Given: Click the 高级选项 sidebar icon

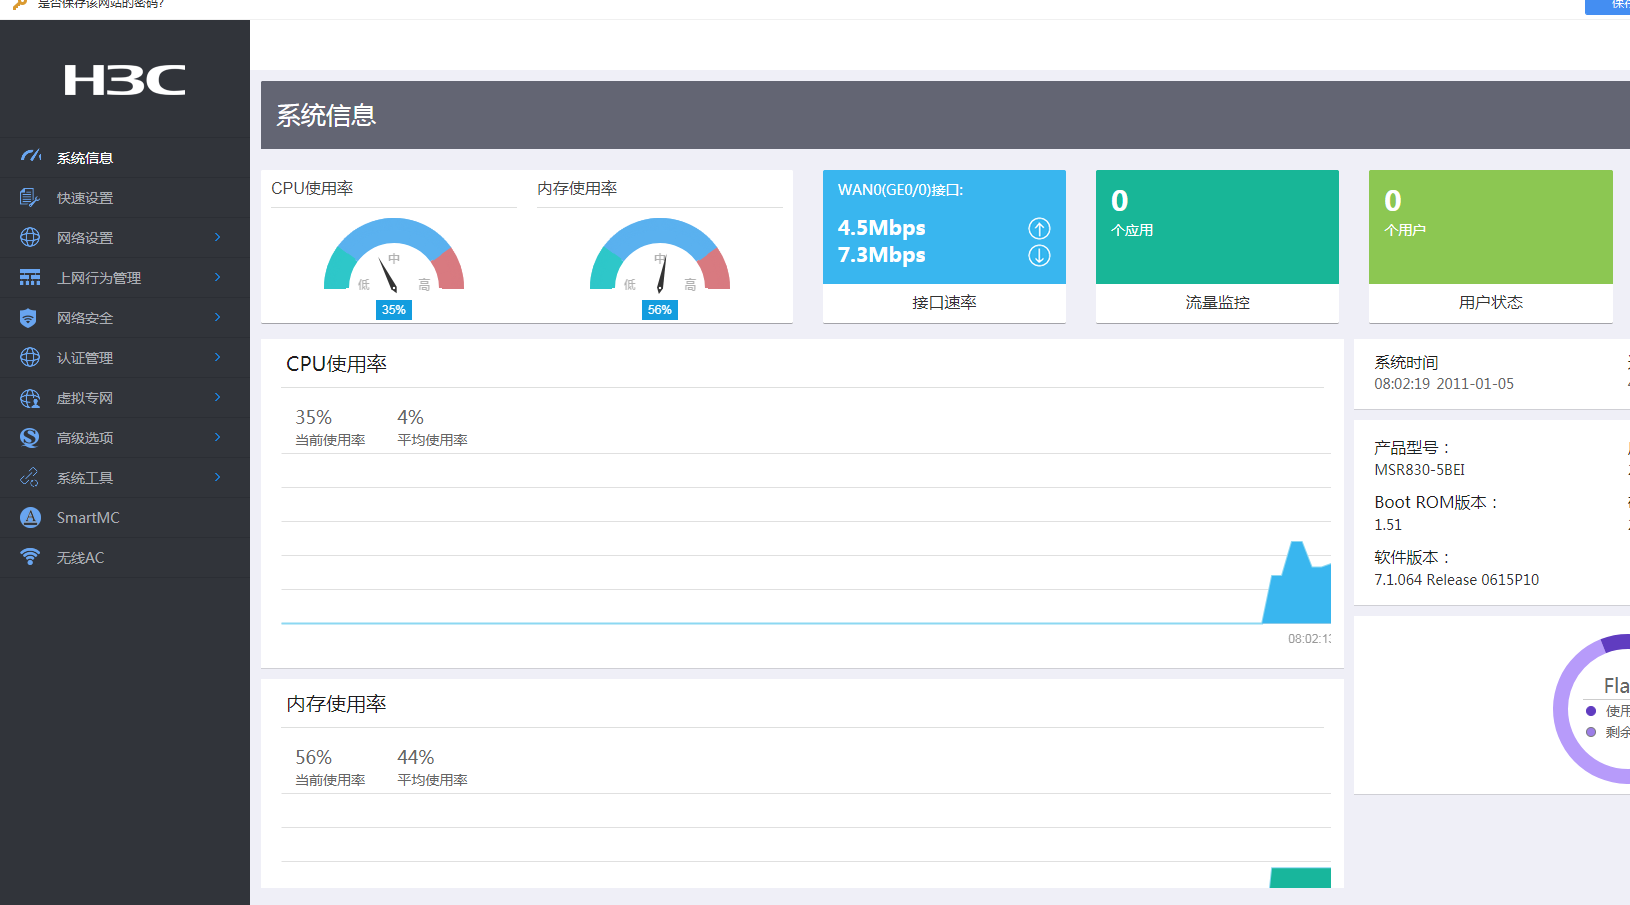Looking at the screenshot, I should pyautogui.click(x=30, y=437).
